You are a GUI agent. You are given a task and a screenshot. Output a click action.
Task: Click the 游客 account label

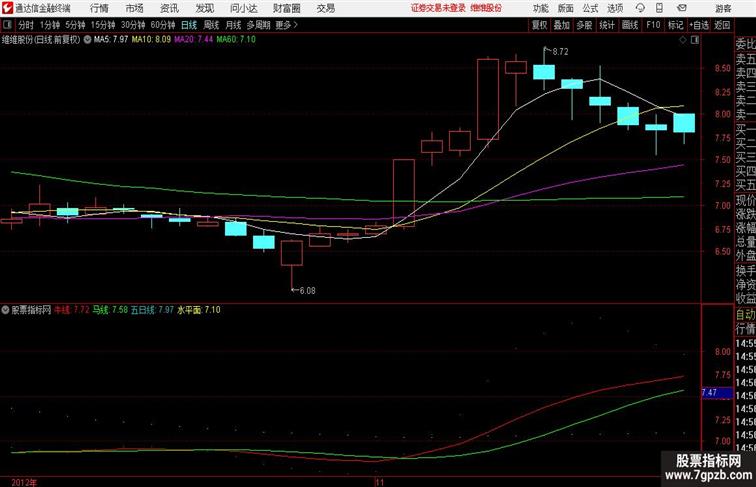click(723, 9)
